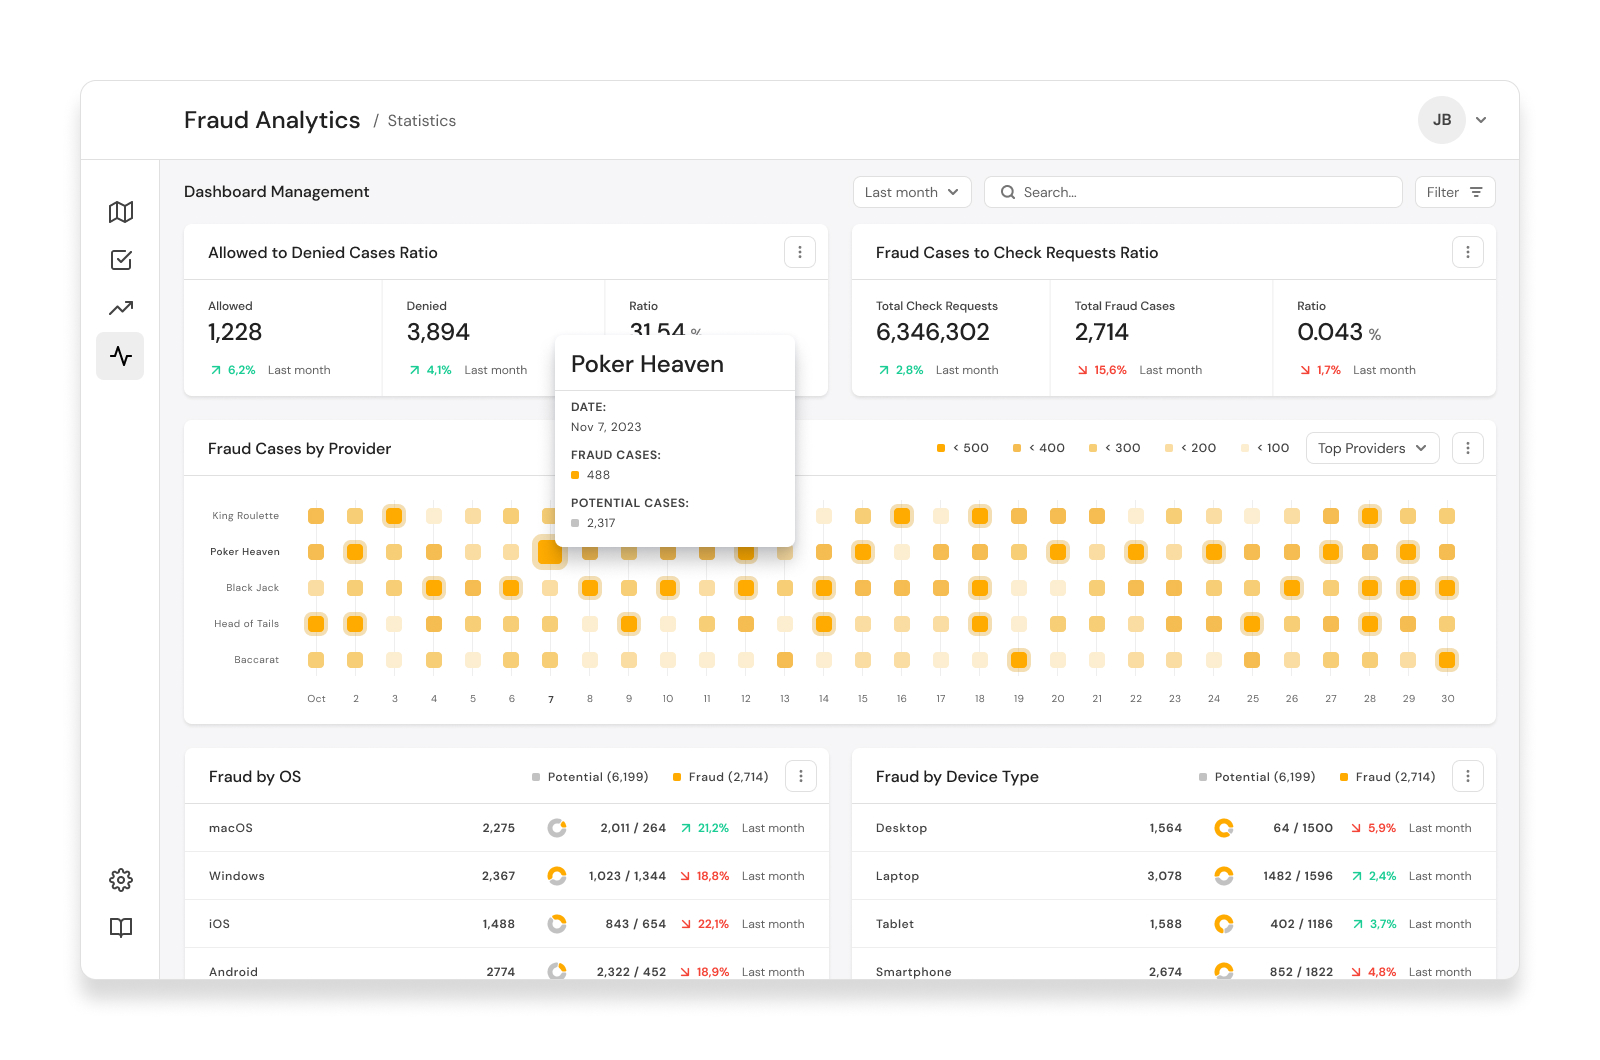The height and width of the screenshot is (1060, 1600).
Task: Toggle the '< 500' legend filter
Action: (x=962, y=448)
